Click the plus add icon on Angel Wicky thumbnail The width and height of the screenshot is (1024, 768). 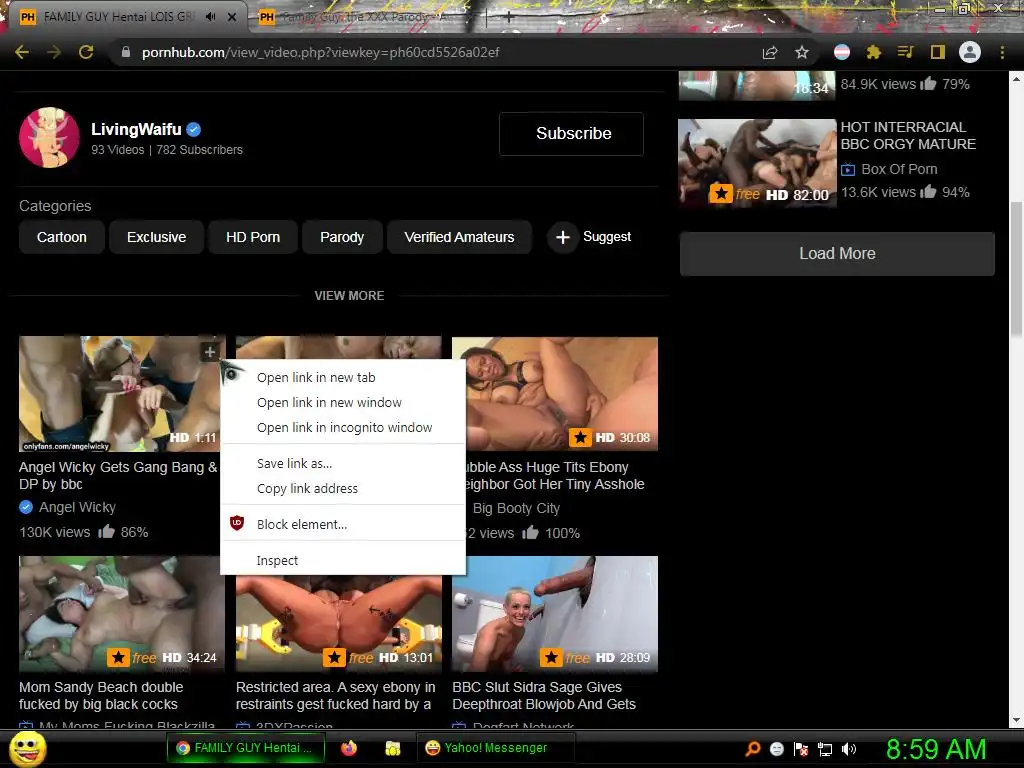point(210,352)
